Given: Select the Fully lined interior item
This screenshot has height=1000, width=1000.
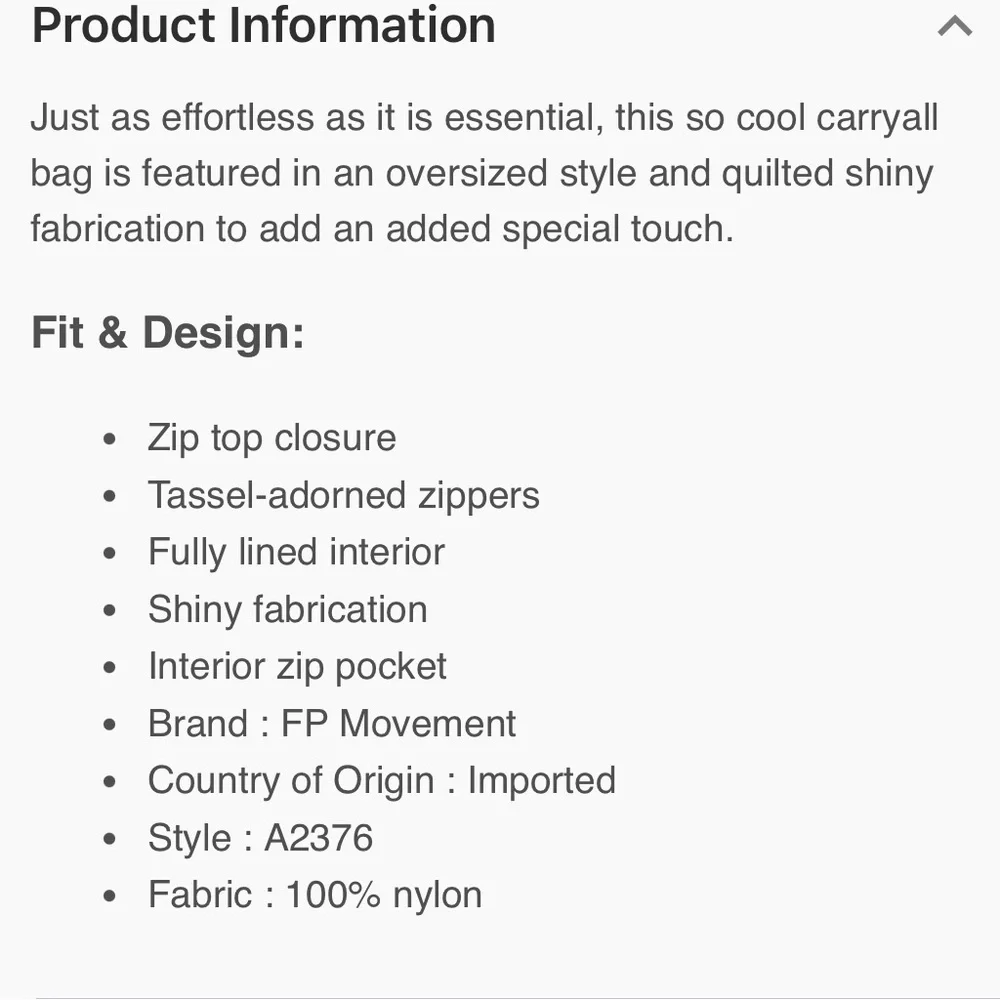Looking at the screenshot, I should pyautogui.click(x=296, y=552).
